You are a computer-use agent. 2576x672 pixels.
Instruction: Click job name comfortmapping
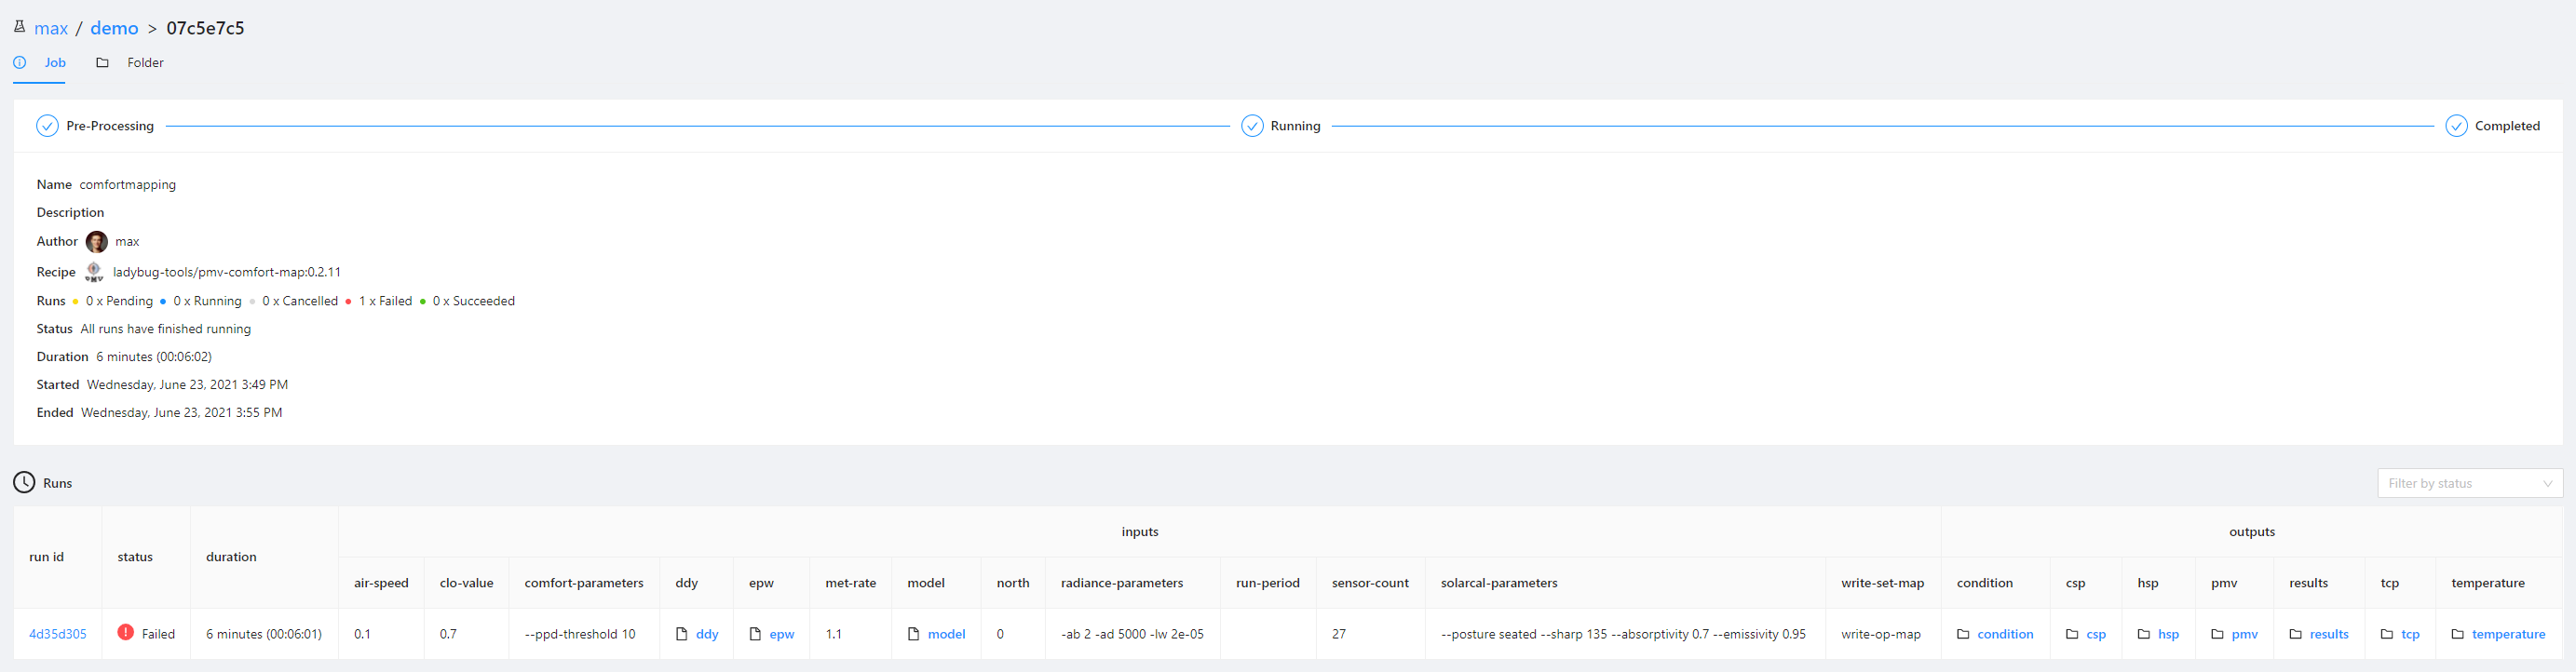coord(128,185)
